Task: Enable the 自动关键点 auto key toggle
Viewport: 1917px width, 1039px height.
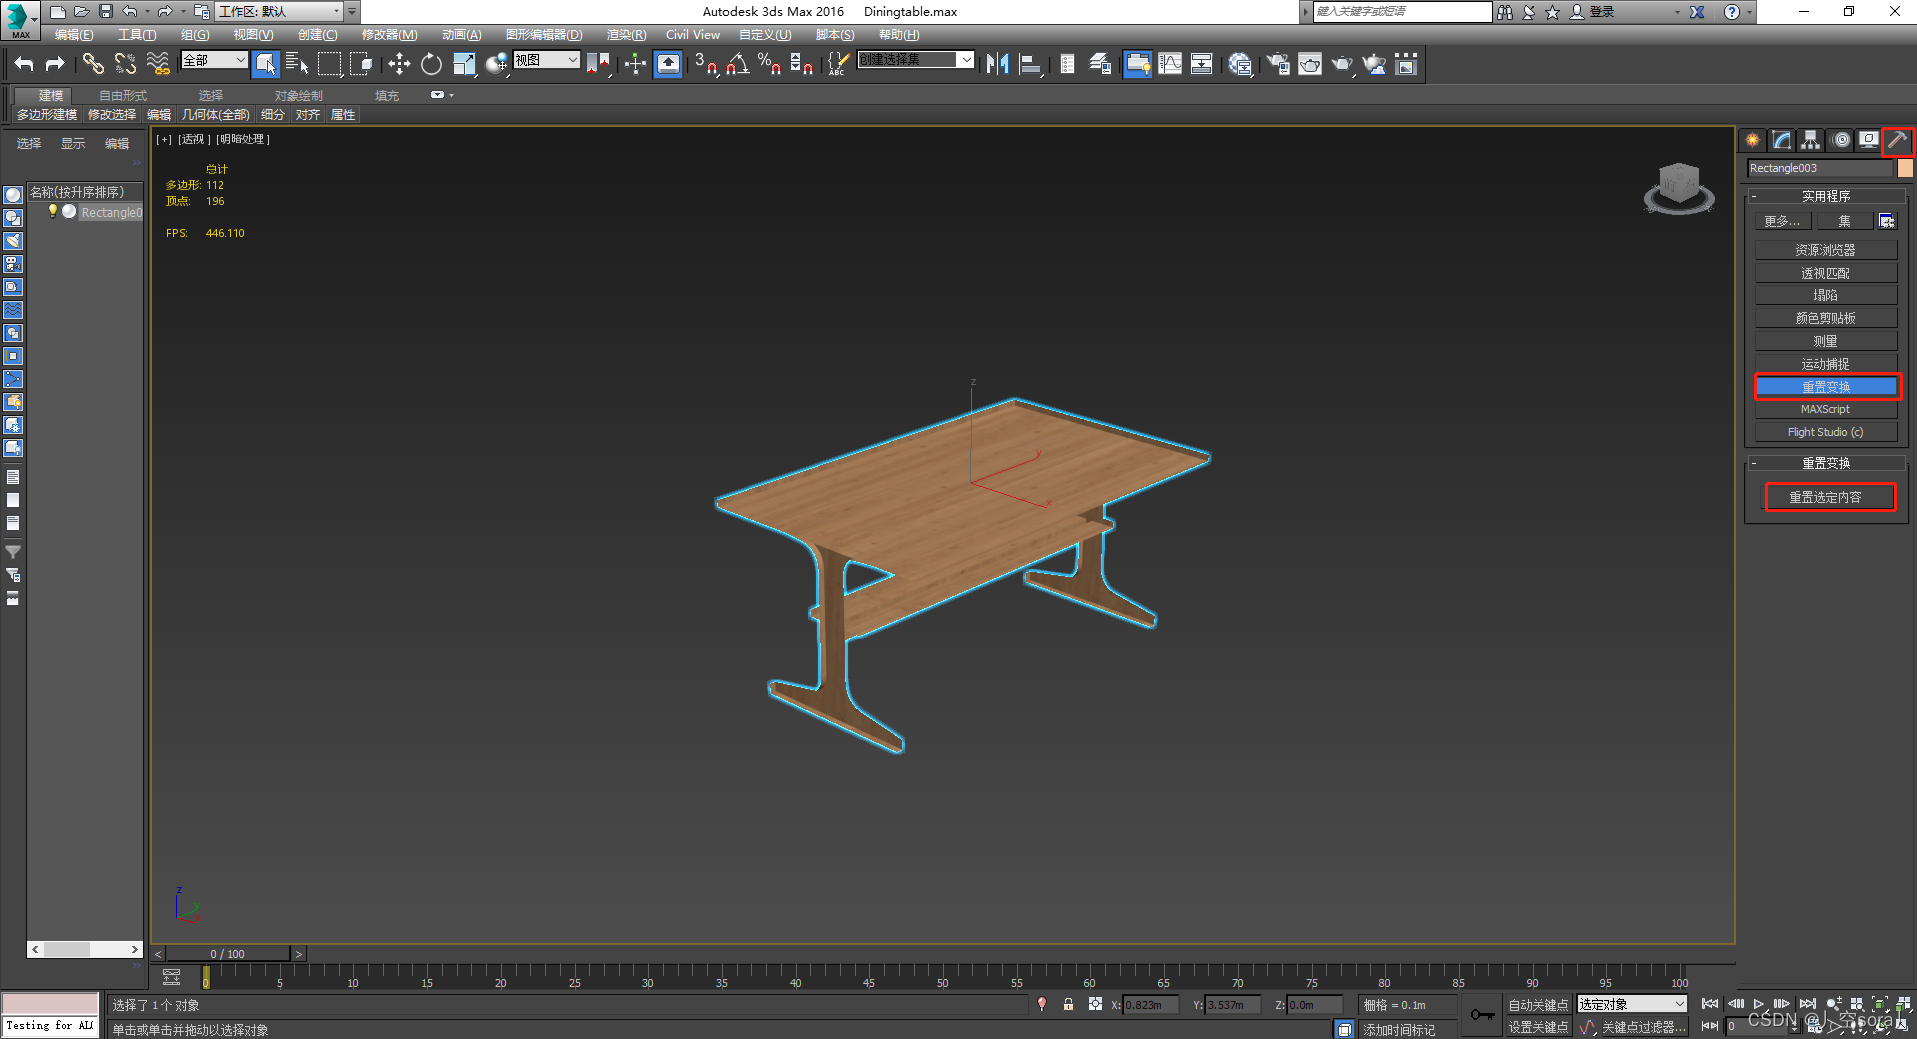Action: 1537,1004
